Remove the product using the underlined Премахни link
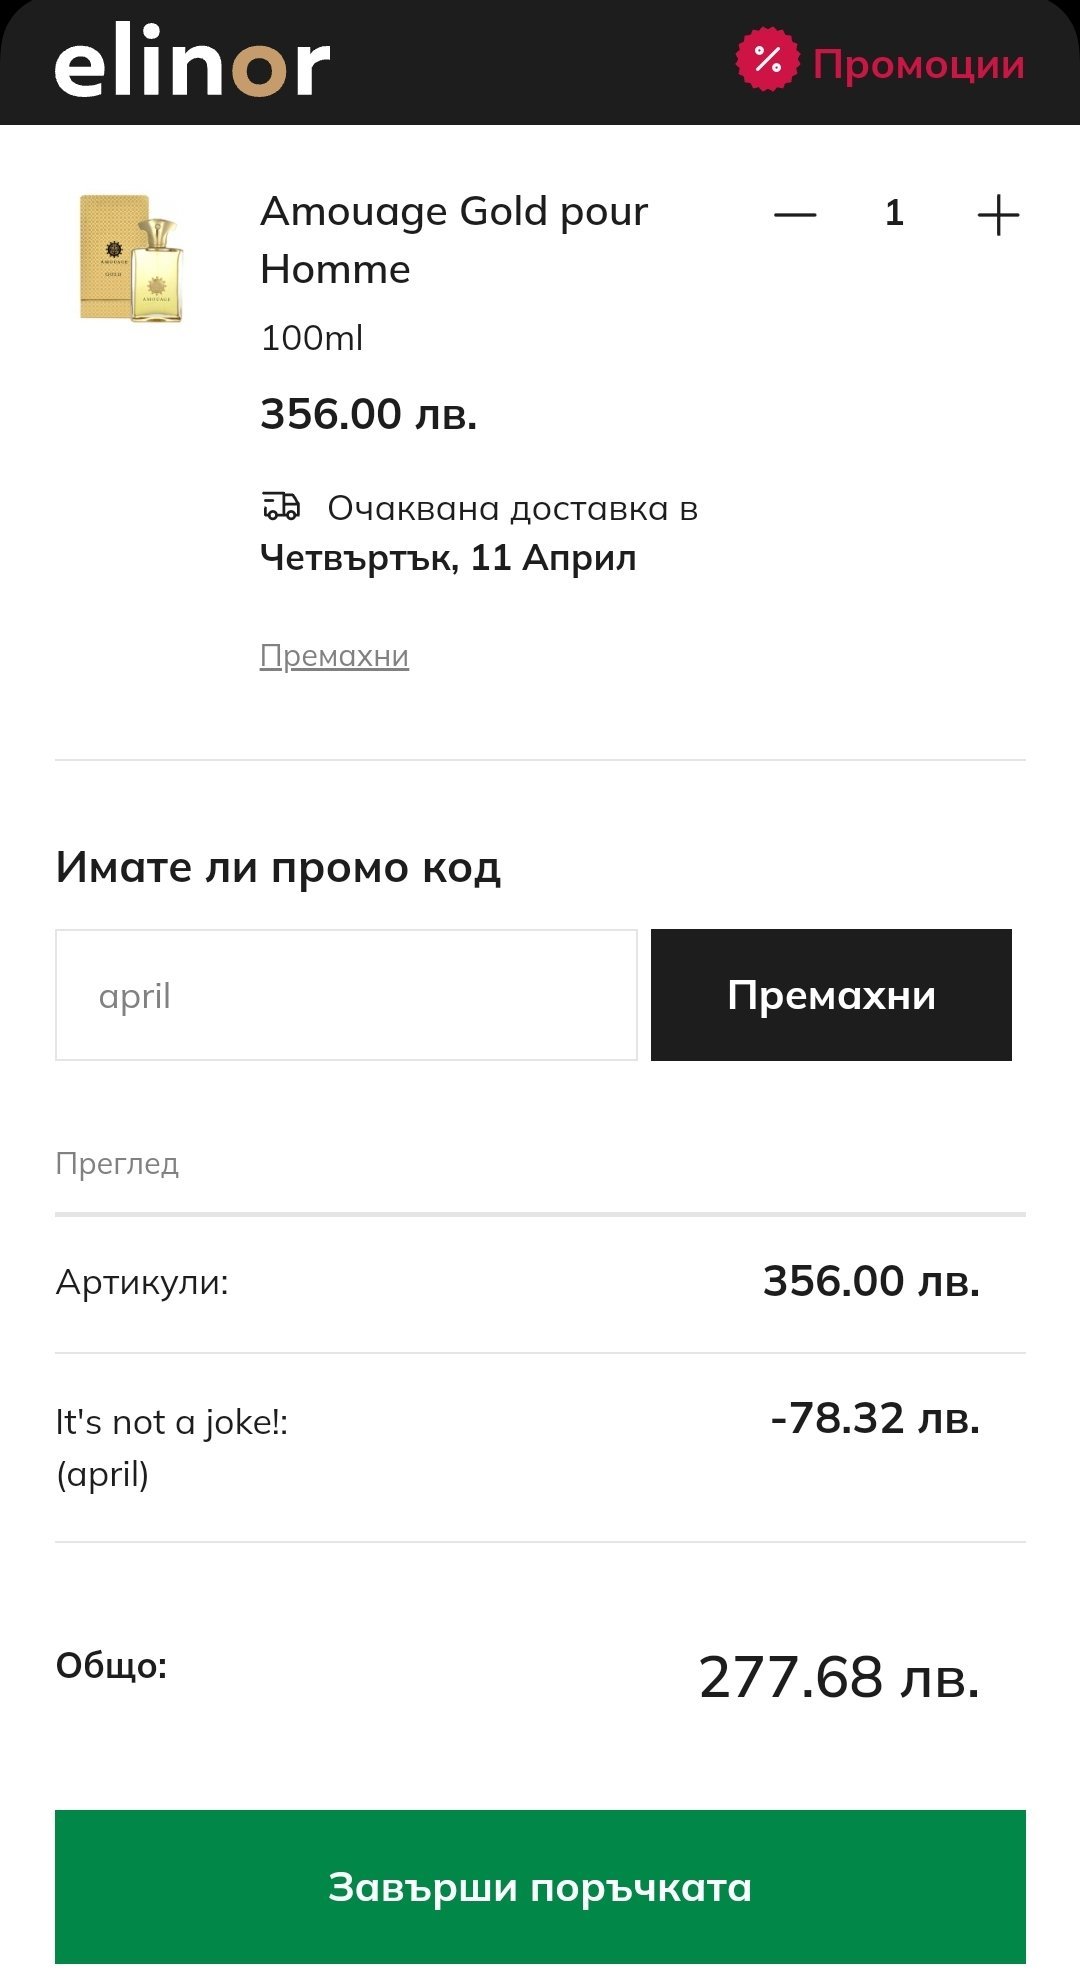Screen dimensions: 1080x1980 [334, 656]
